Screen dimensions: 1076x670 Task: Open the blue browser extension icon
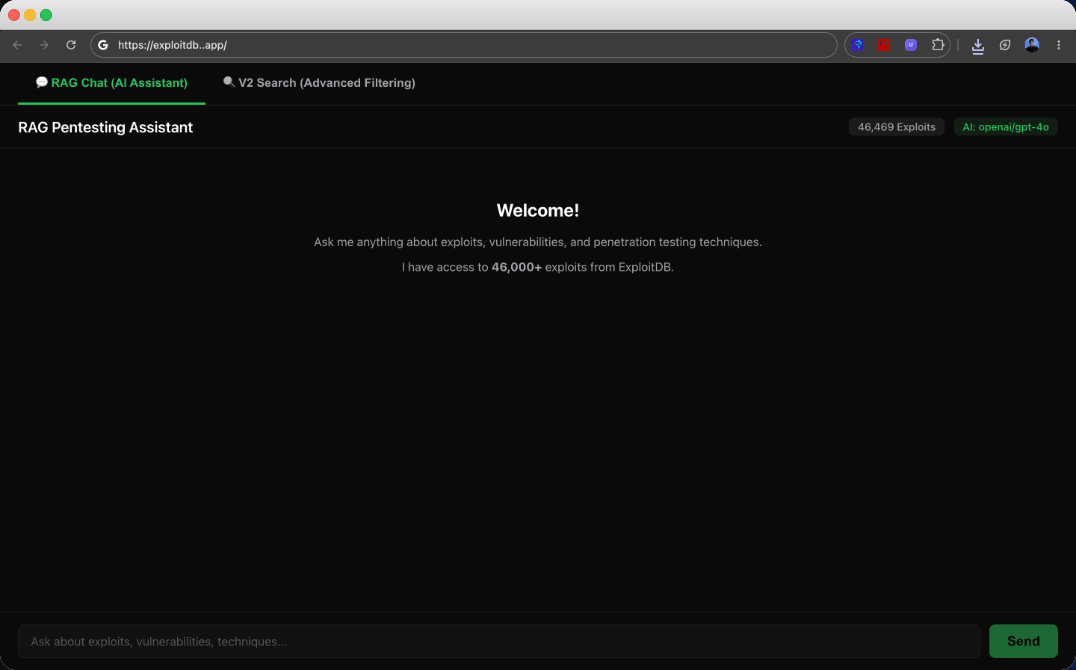[857, 45]
